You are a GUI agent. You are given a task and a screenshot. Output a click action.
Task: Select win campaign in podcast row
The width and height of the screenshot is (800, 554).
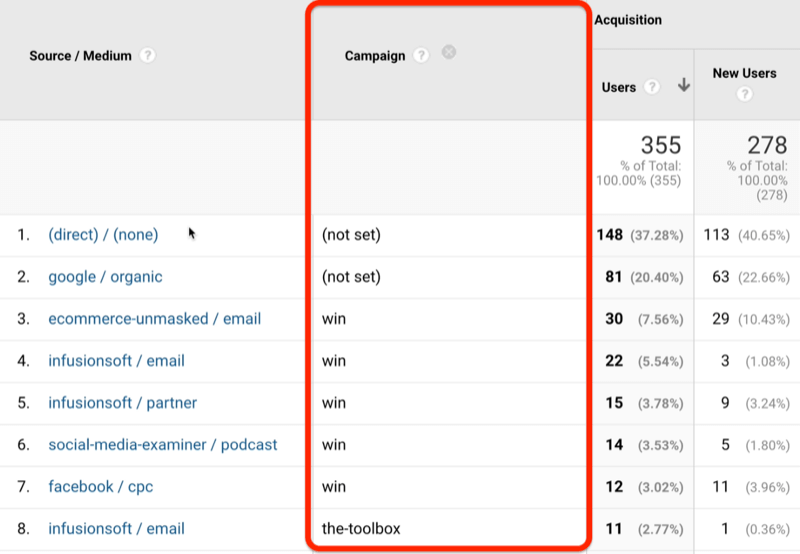click(334, 445)
